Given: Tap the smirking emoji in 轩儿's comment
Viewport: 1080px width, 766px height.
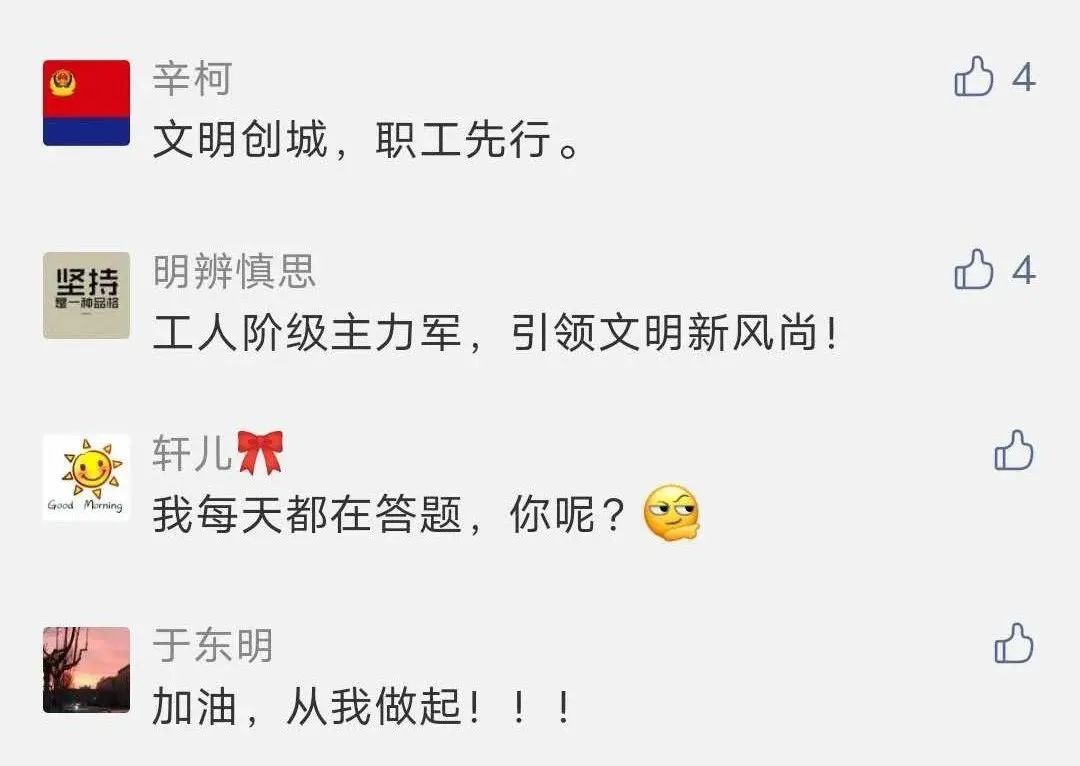Looking at the screenshot, I should [671, 513].
